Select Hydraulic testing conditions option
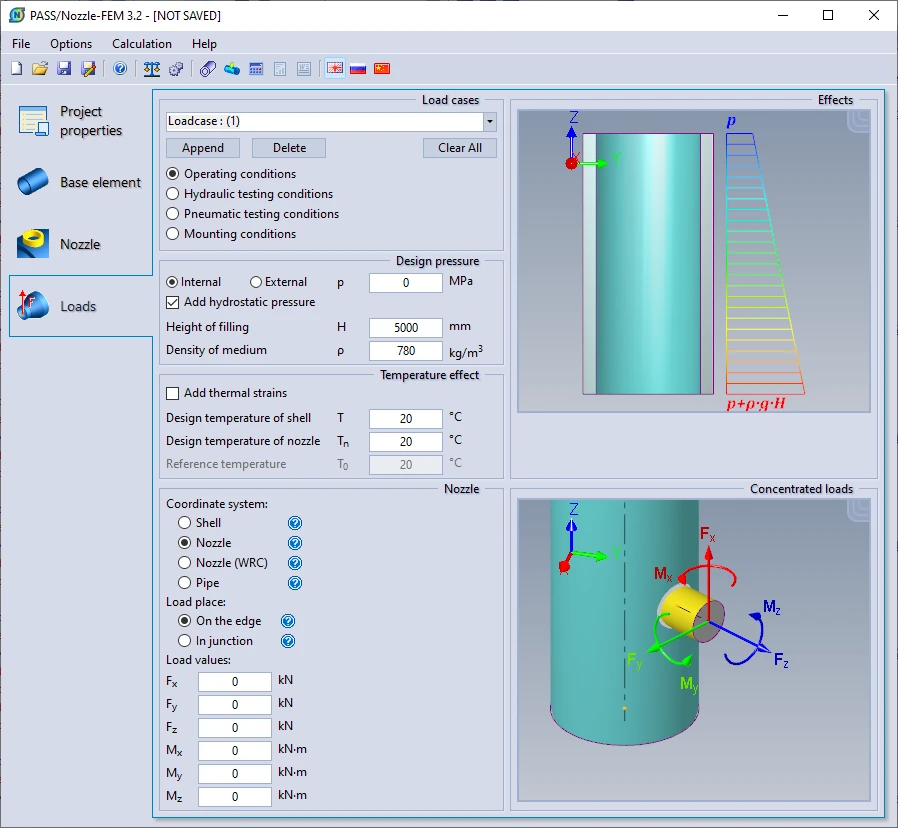898x828 pixels. click(x=173, y=194)
